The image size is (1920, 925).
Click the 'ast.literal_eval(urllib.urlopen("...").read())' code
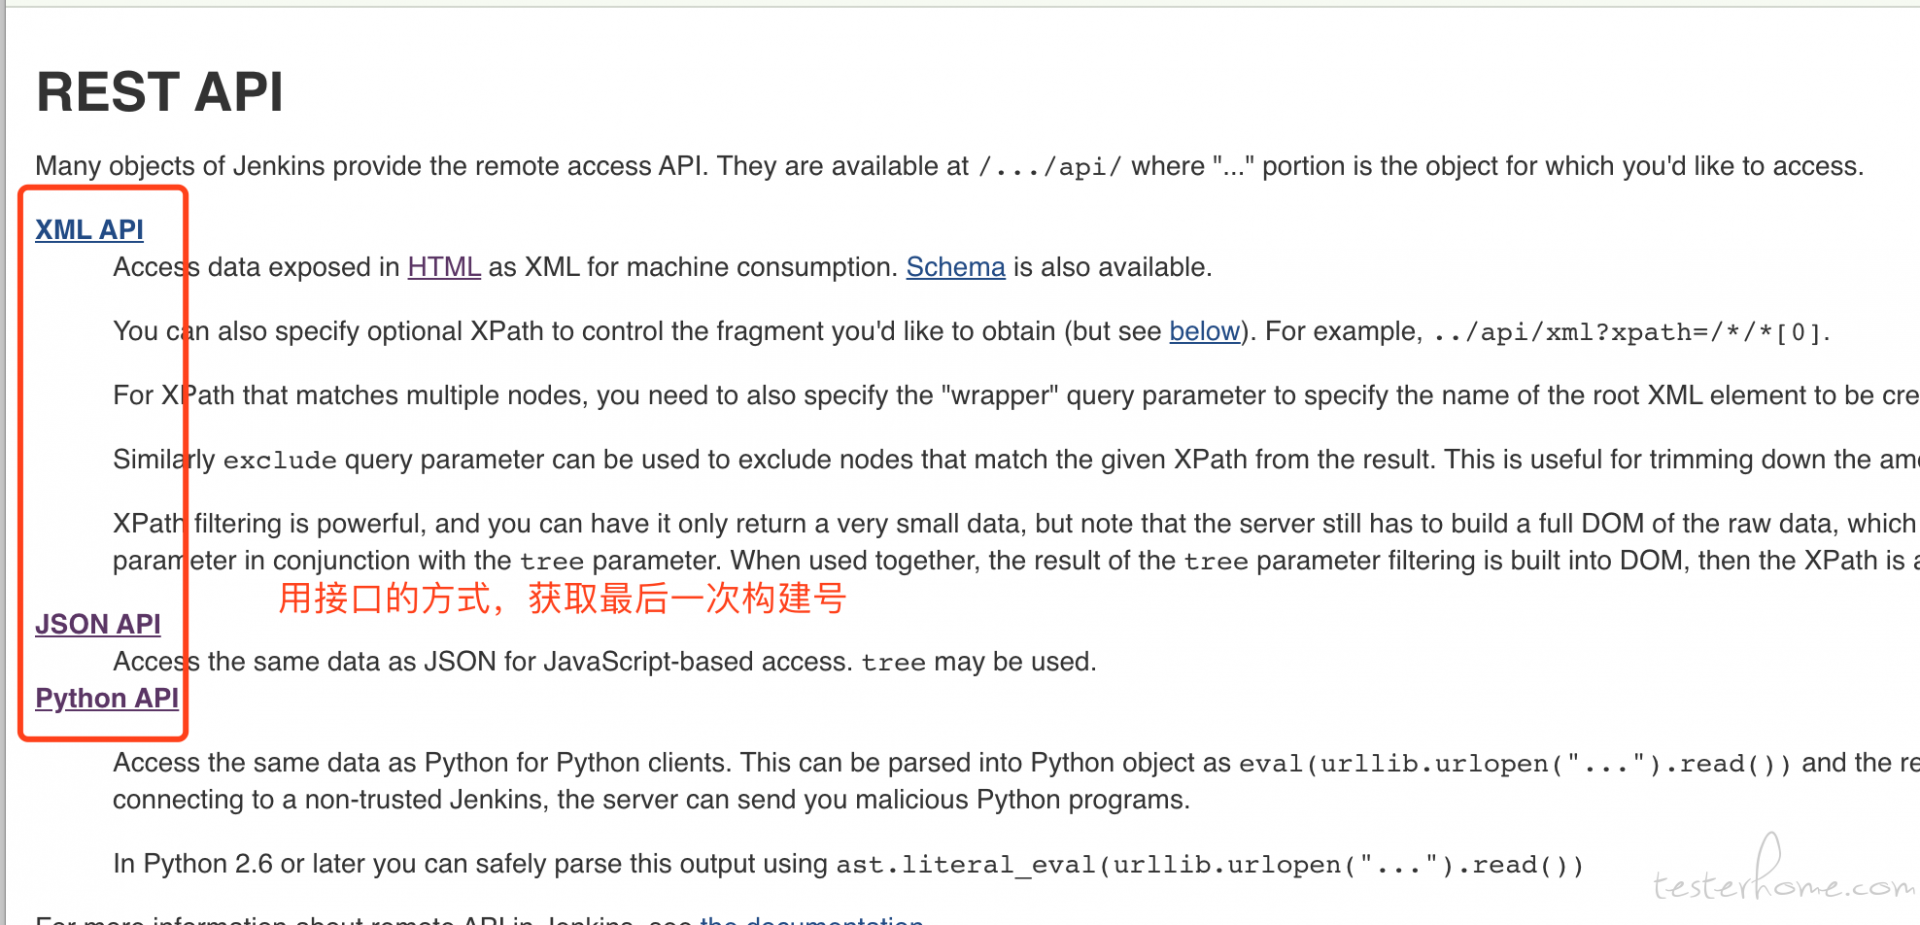[1210, 865]
